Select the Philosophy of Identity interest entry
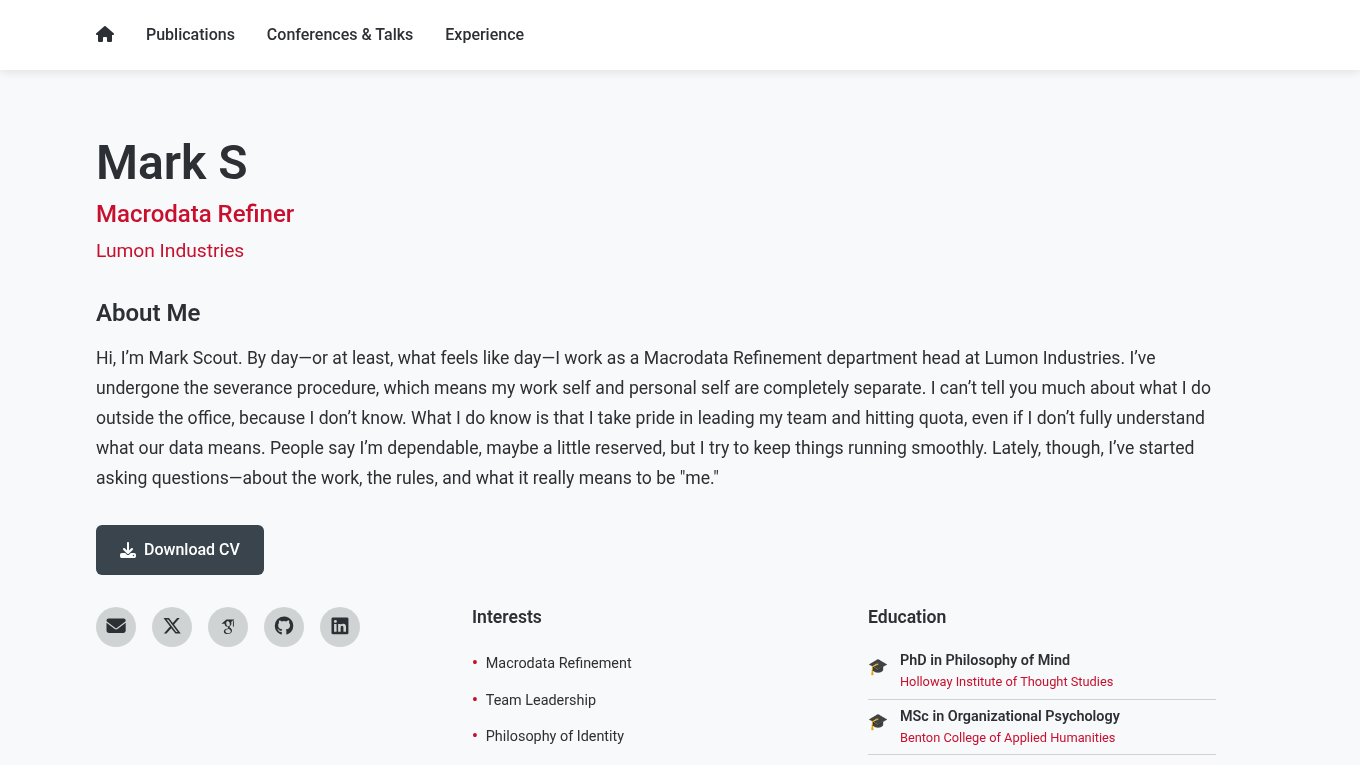Image resolution: width=1360 pixels, height=765 pixels. 554,736
